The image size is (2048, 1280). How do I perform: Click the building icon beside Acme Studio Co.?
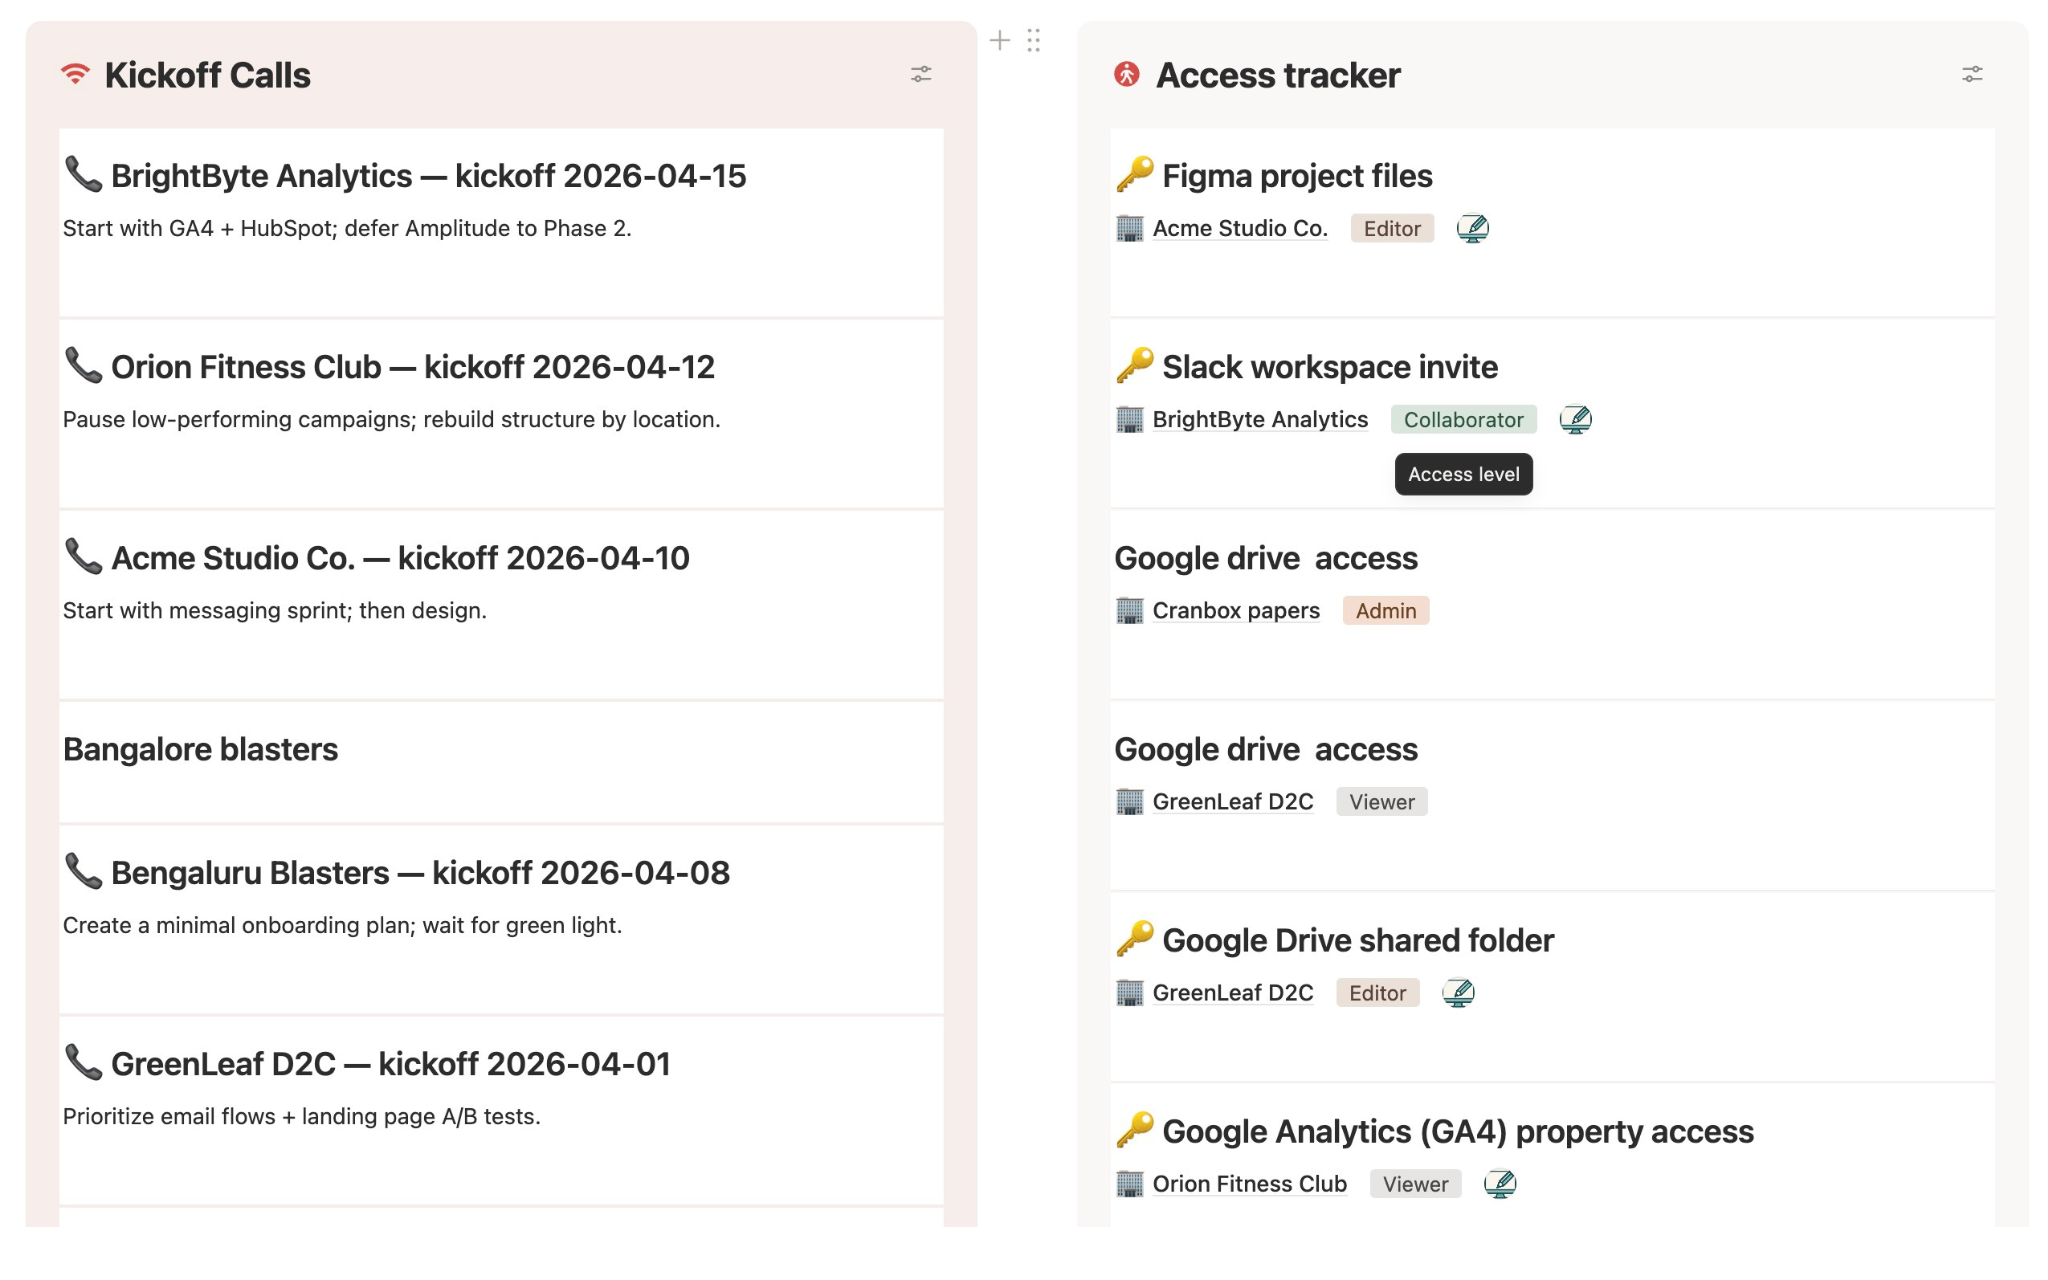1129,228
